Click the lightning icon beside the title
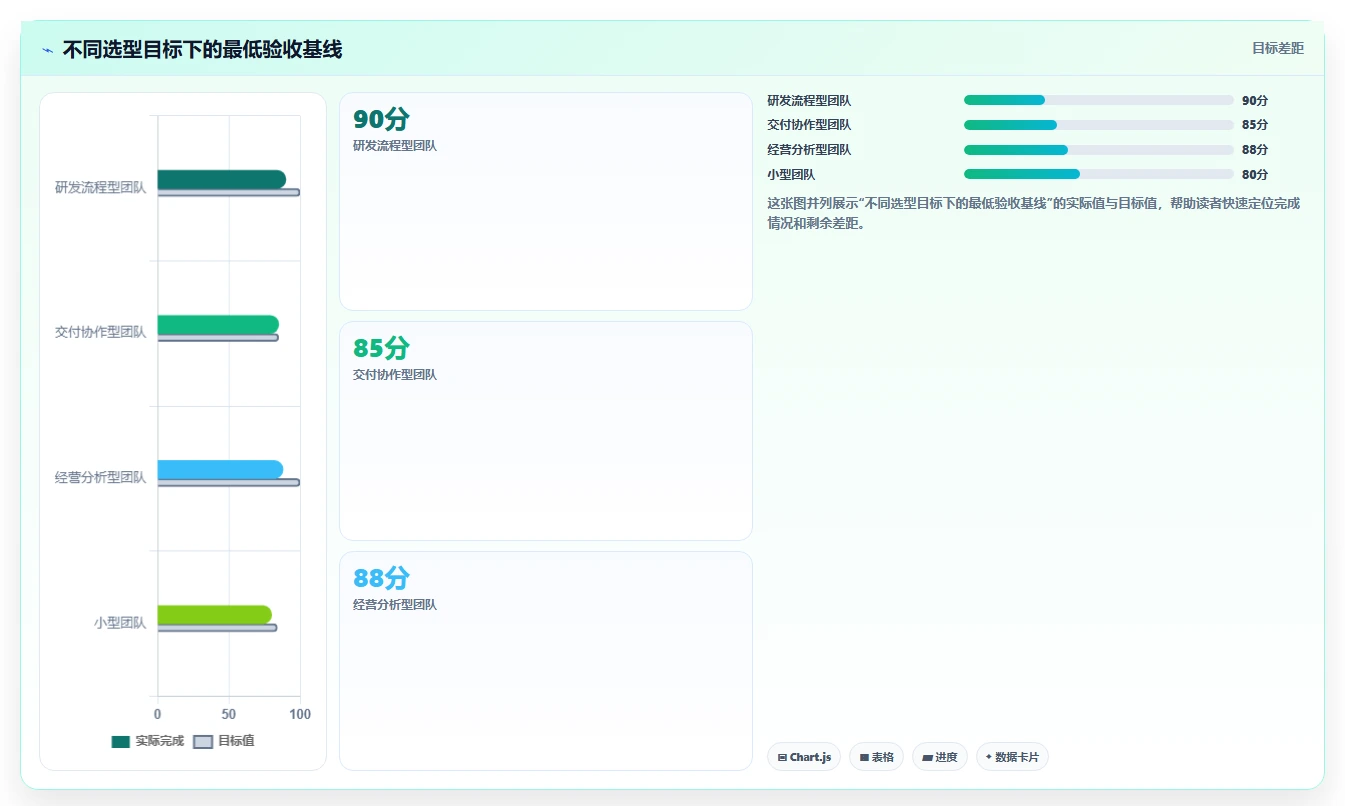Screen dimensions: 1345x806 pyautogui.click(x=48, y=50)
